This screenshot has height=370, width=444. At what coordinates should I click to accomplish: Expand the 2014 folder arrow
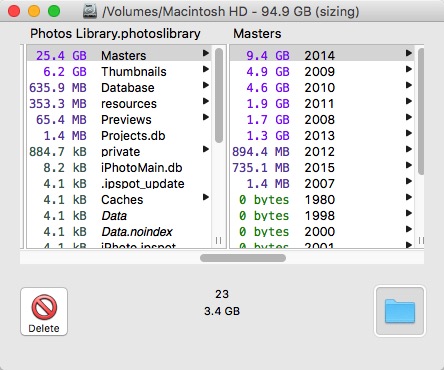[x=409, y=53]
